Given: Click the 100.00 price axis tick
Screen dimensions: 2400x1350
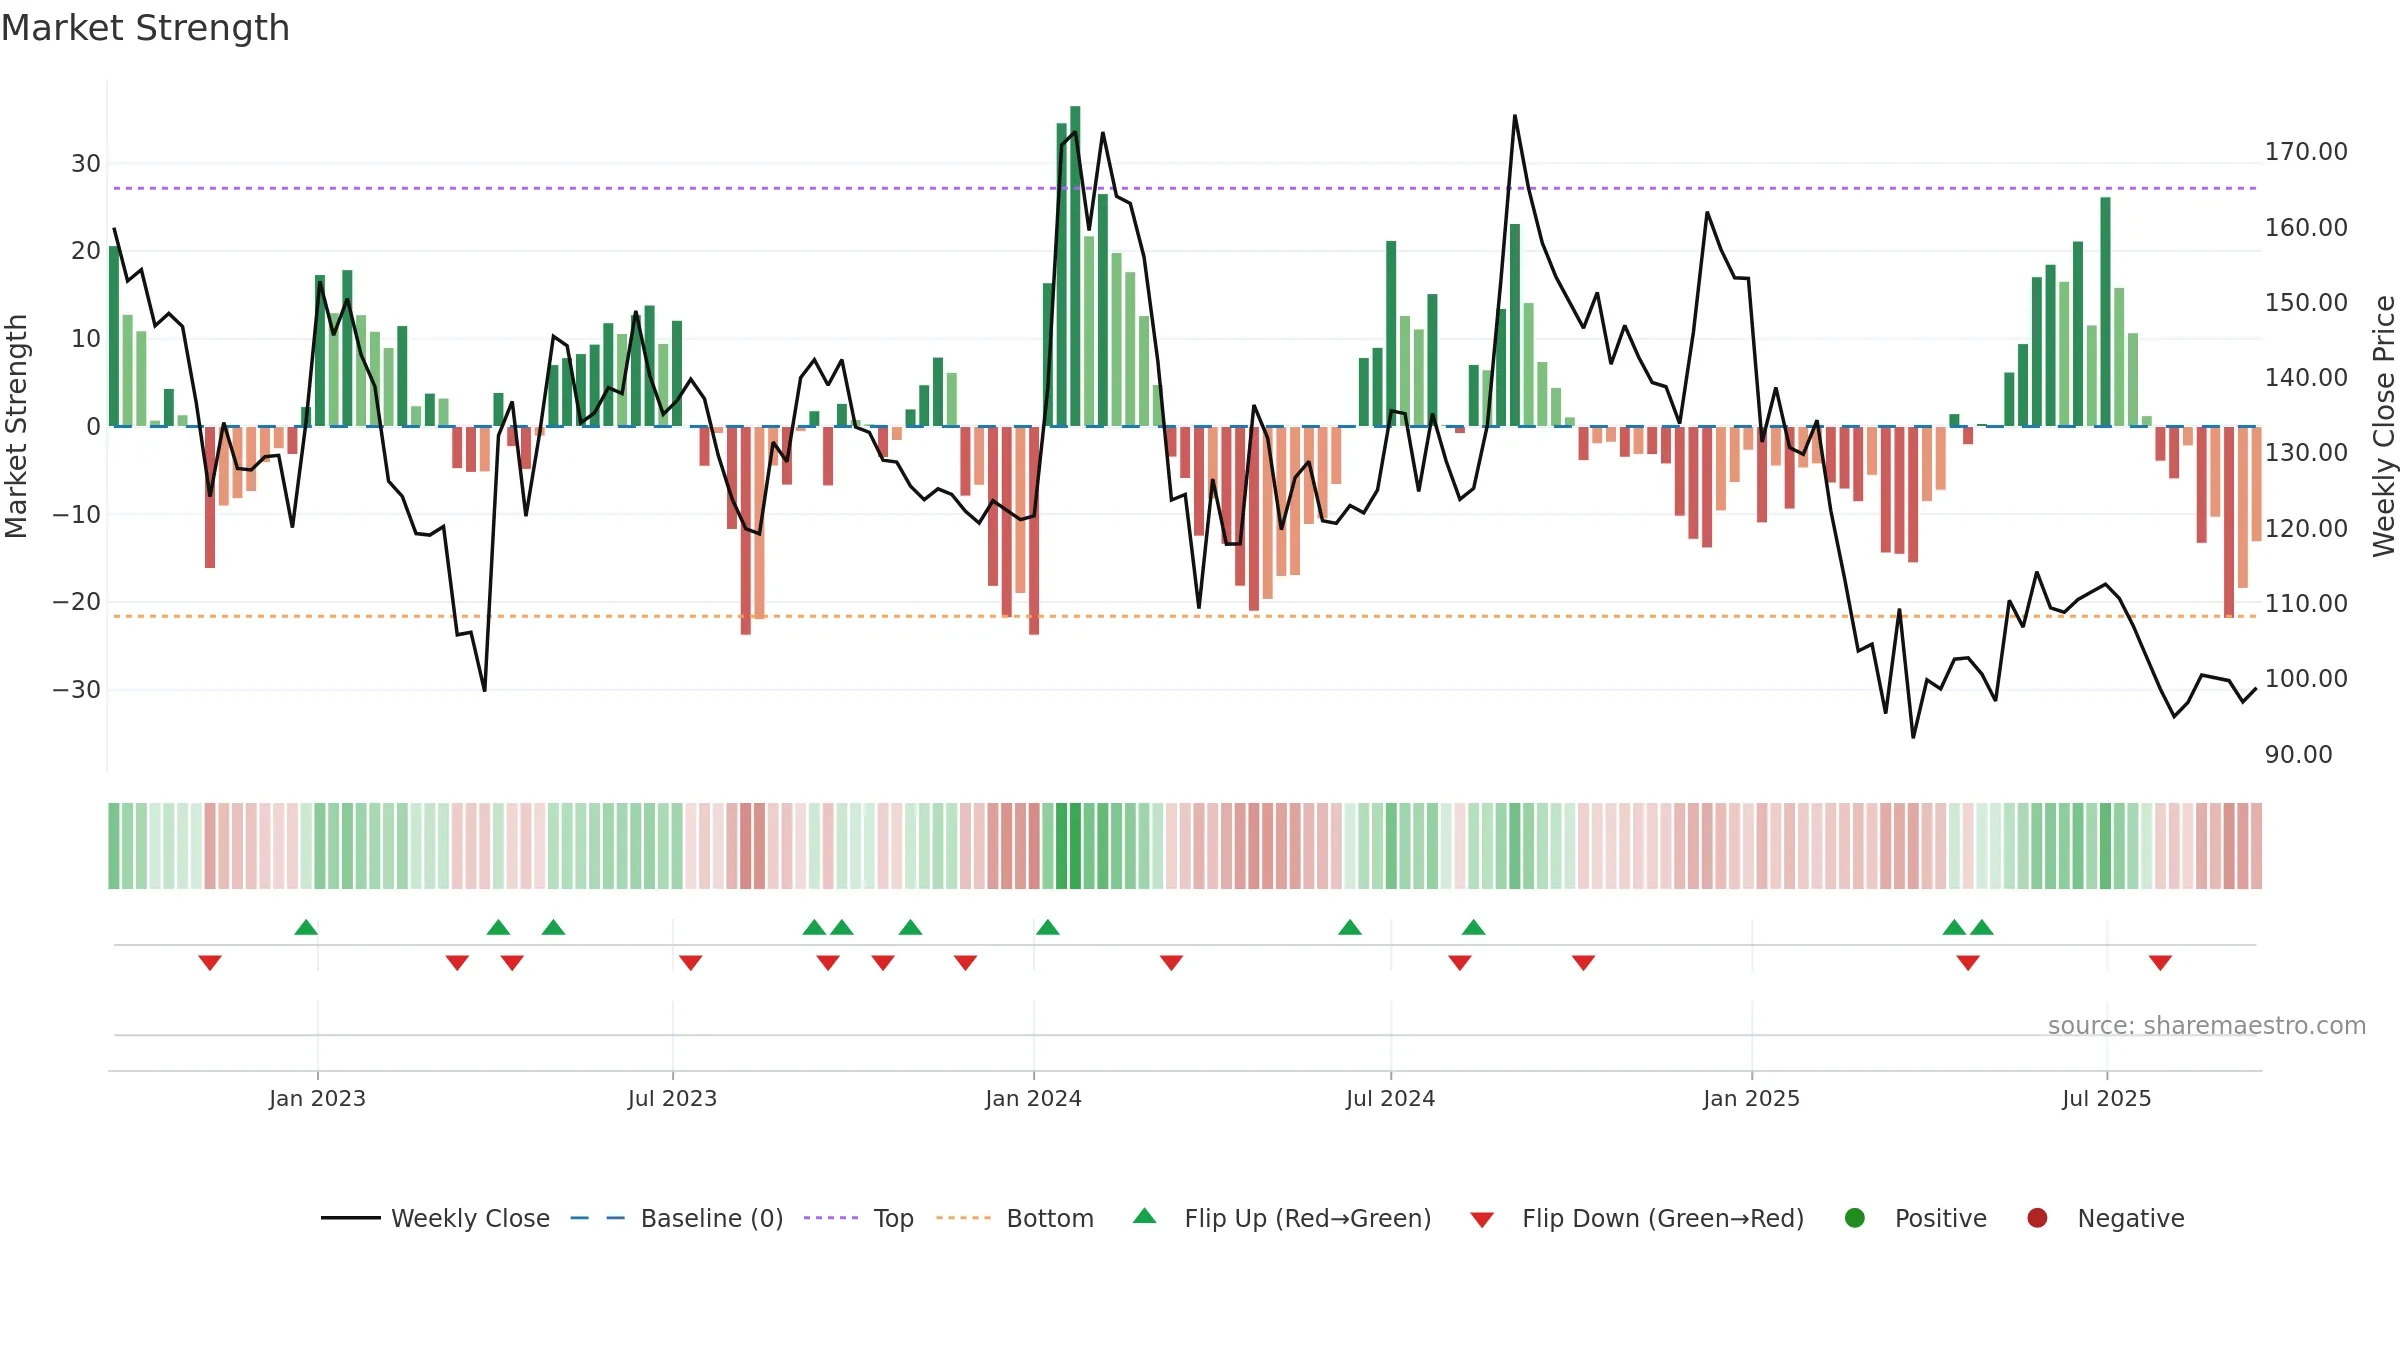Looking at the screenshot, I should pos(2306,679).
